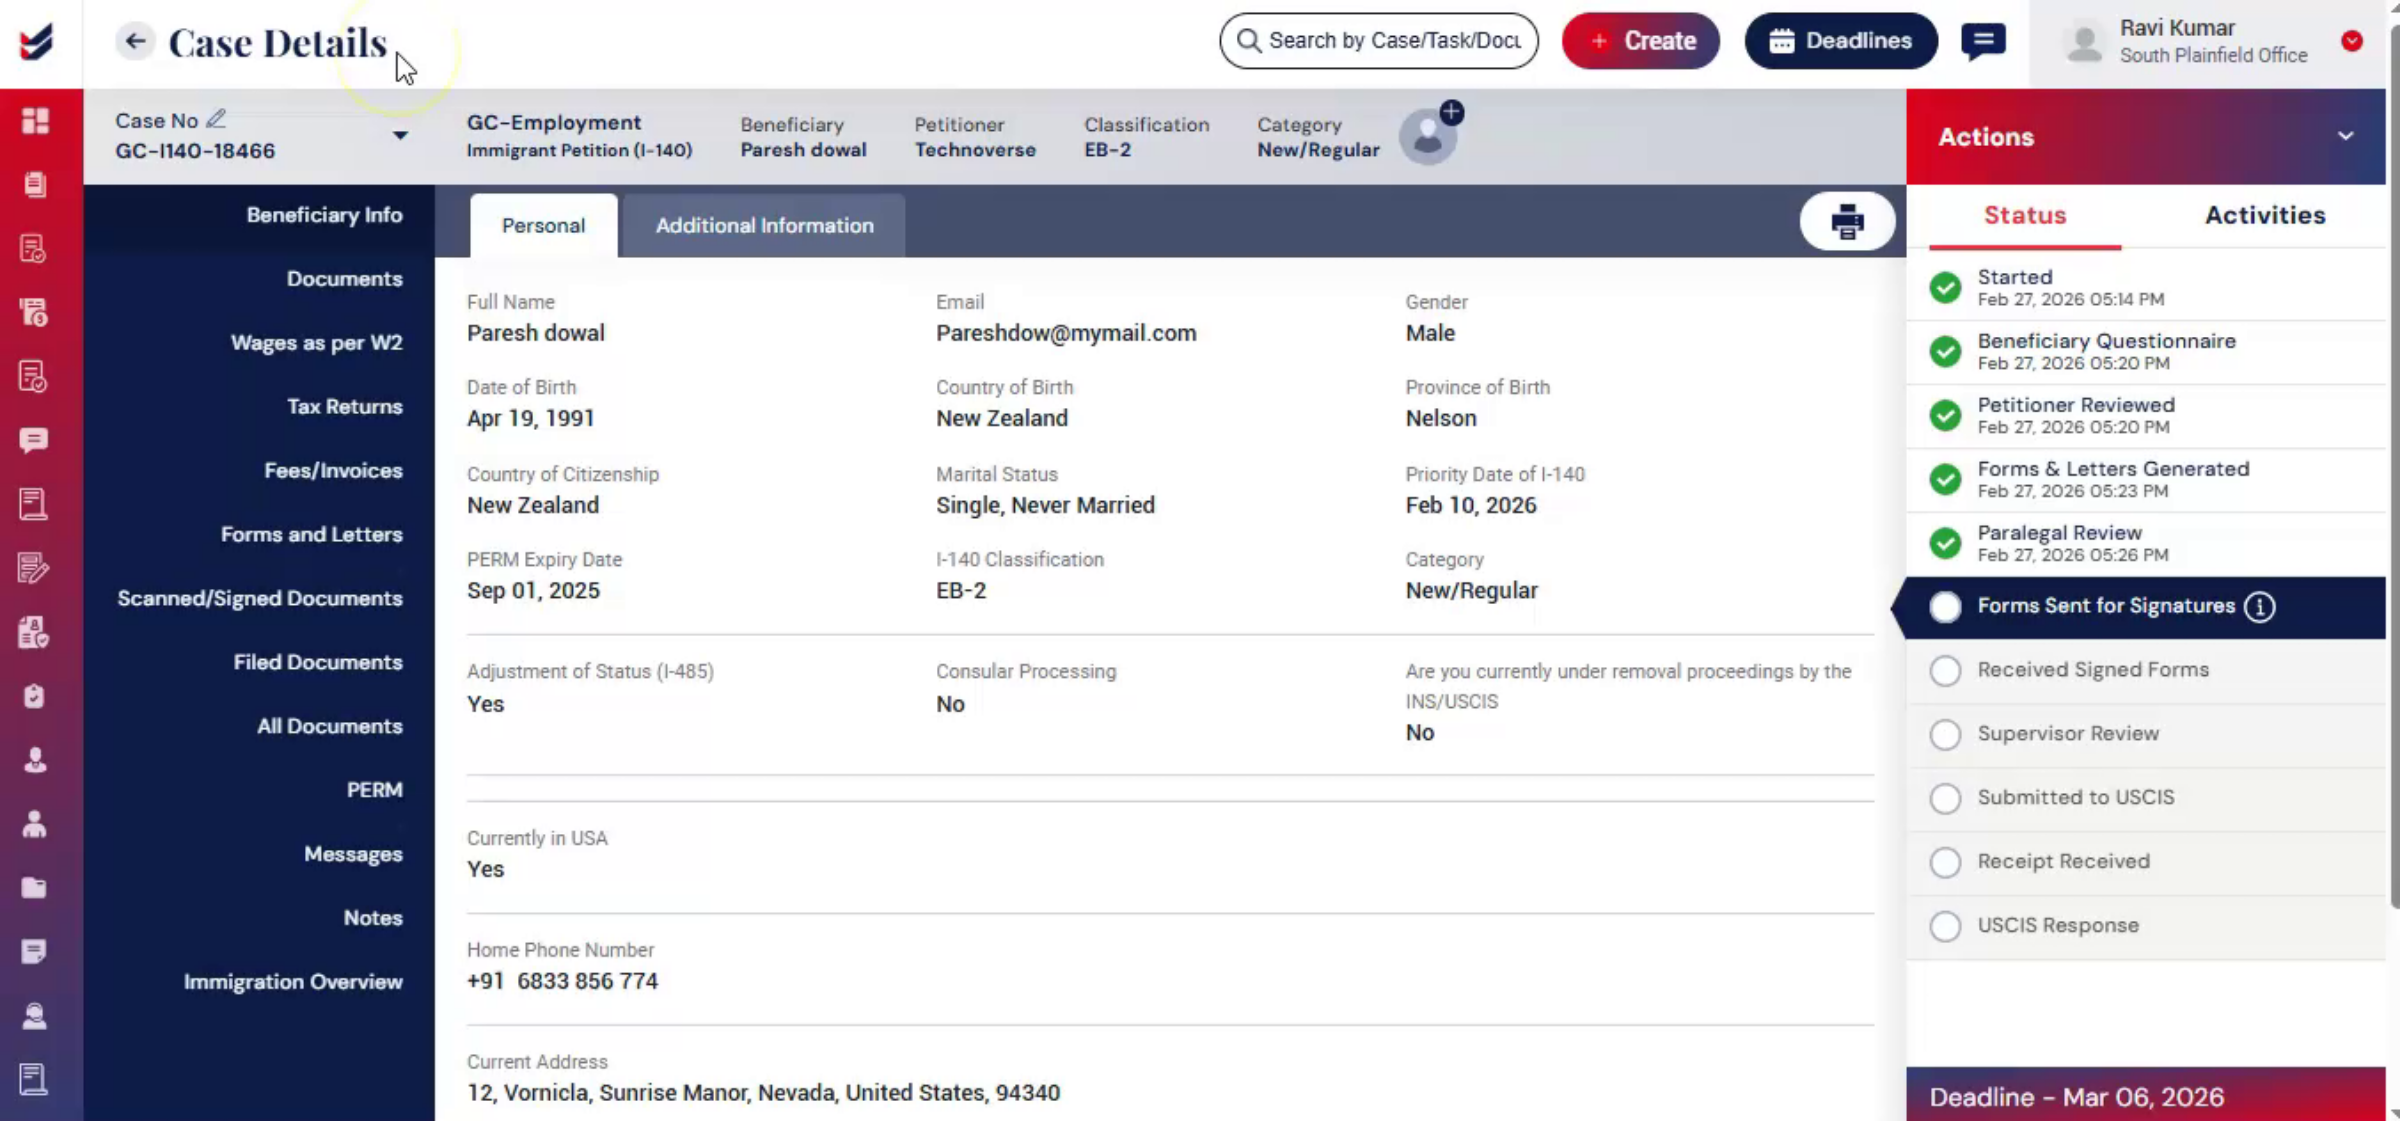The width and height of the screenshot is (2400, 1121).
Task: Switch to the Personal tab
Action: pos(543,225)
